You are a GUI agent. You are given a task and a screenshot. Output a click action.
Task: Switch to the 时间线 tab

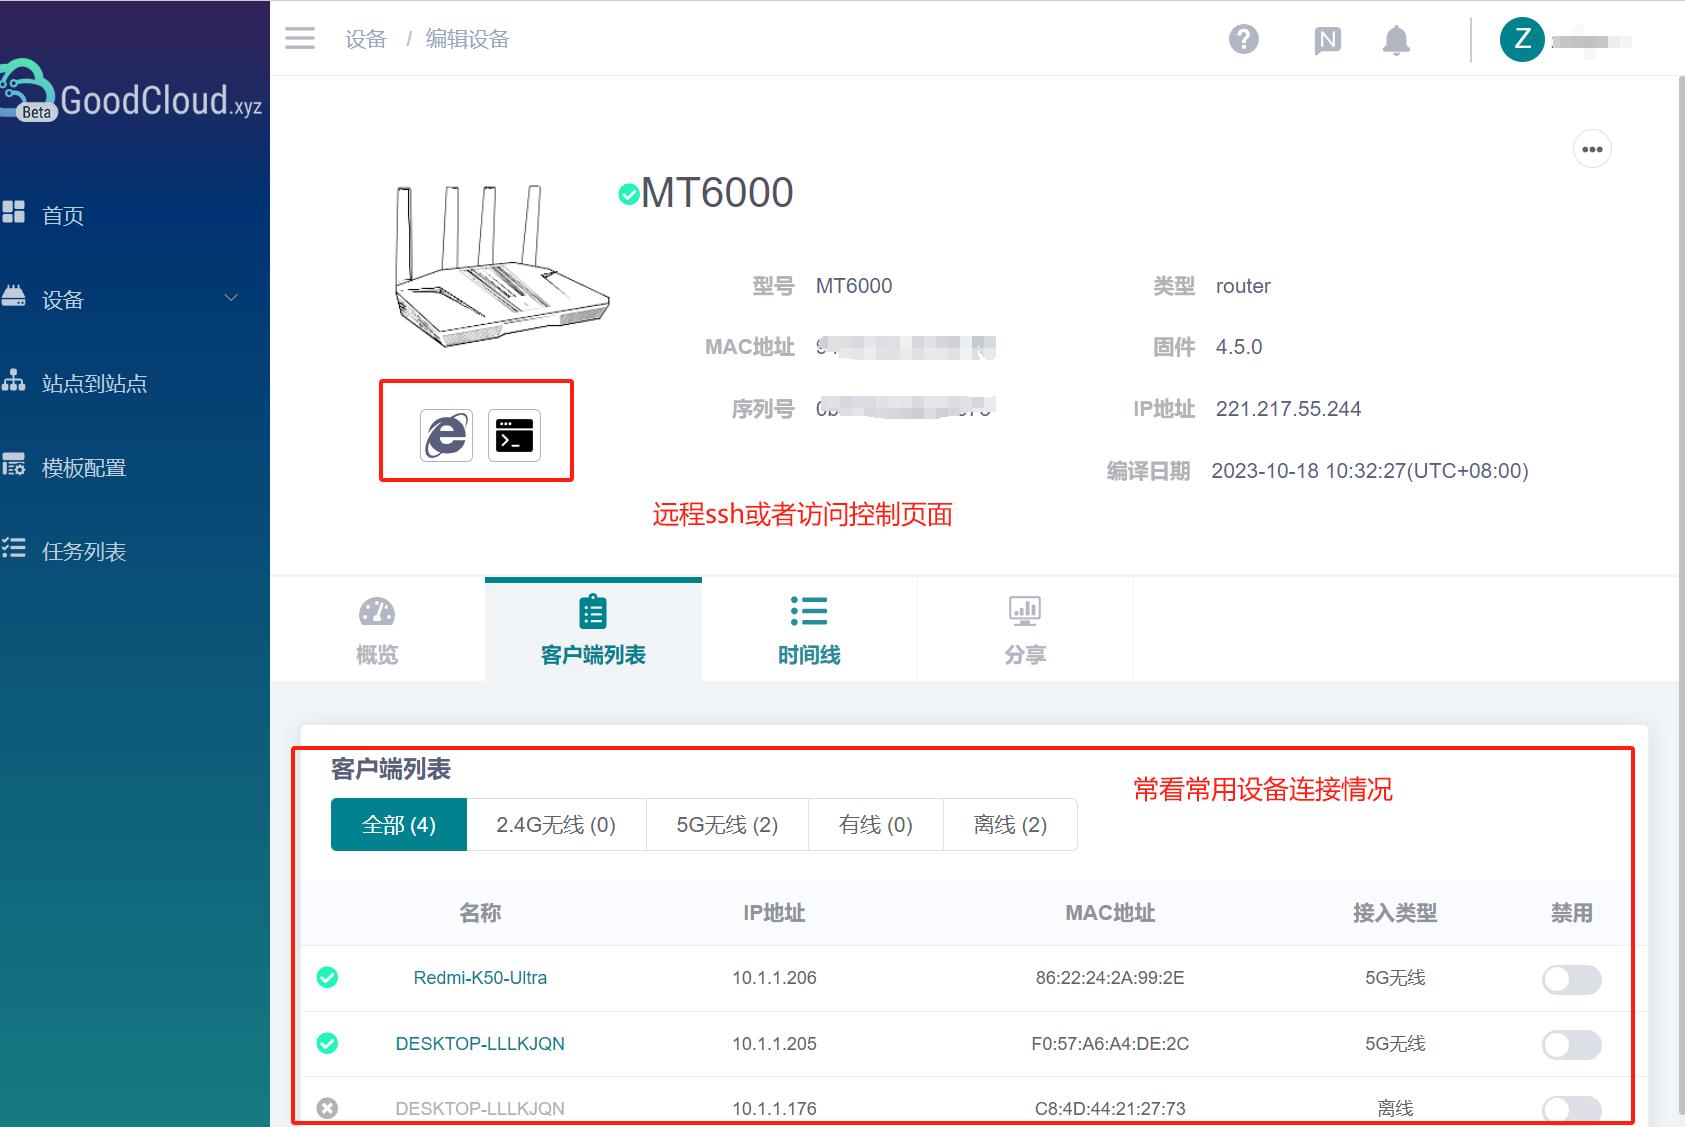coord(808,629)
